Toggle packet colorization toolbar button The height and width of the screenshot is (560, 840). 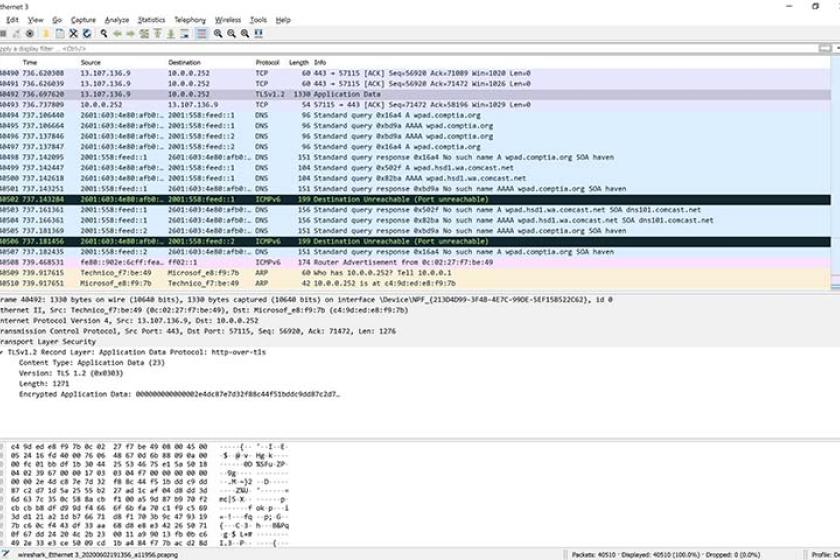coord(201,33)
